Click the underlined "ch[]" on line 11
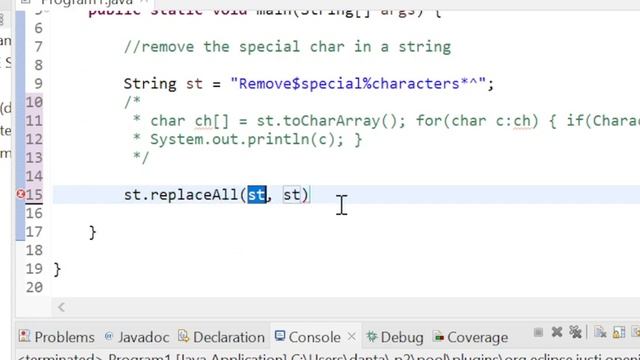Screen dimensions: 640x360 click(x=211, y=121)
